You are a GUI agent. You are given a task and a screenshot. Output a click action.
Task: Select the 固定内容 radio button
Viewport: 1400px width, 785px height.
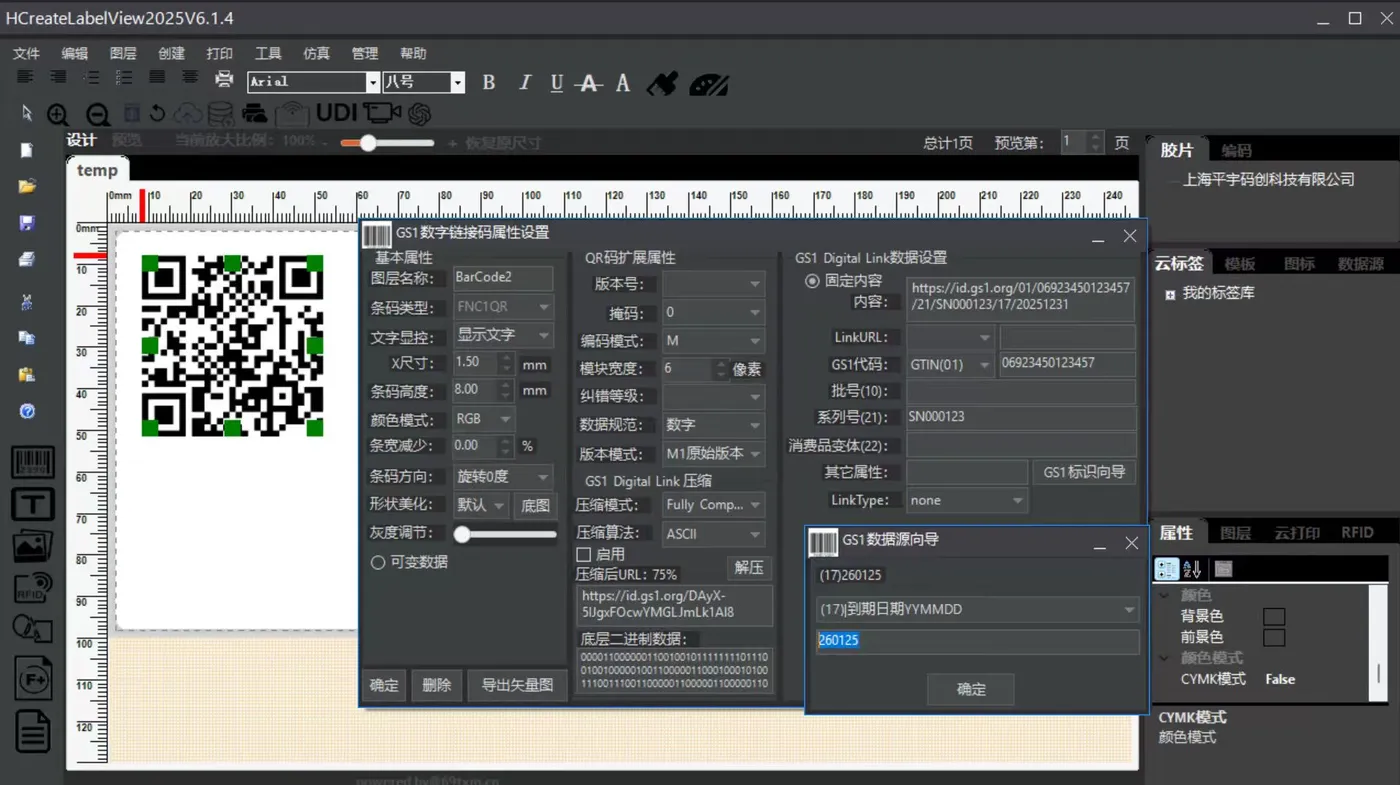812,281
